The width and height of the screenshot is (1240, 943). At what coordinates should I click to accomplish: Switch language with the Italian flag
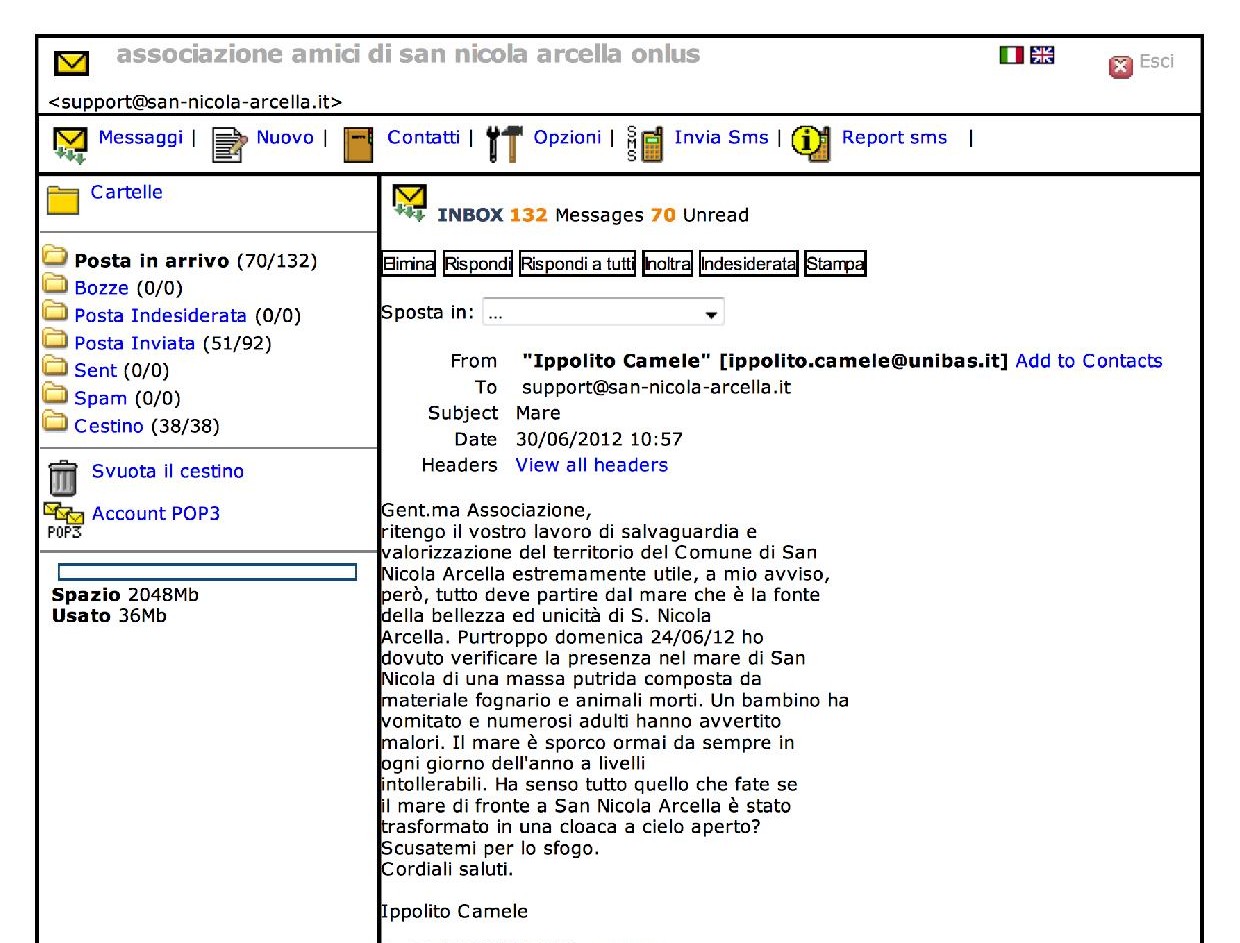(1012, 55)
